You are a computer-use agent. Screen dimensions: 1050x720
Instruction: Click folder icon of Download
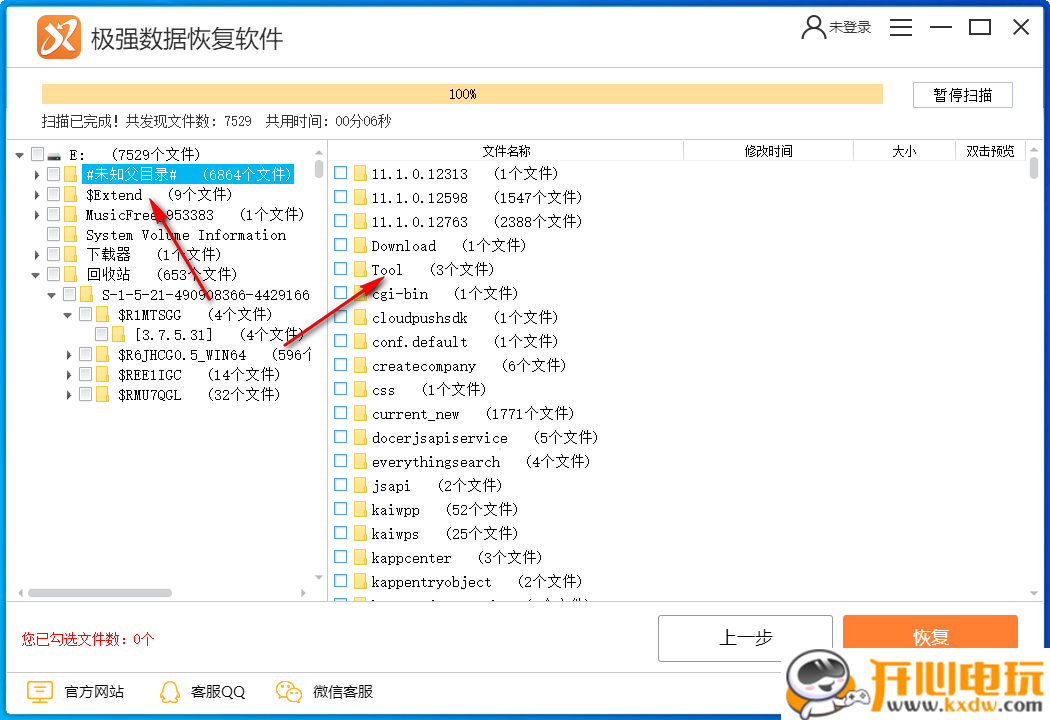(x=360, y=245)
